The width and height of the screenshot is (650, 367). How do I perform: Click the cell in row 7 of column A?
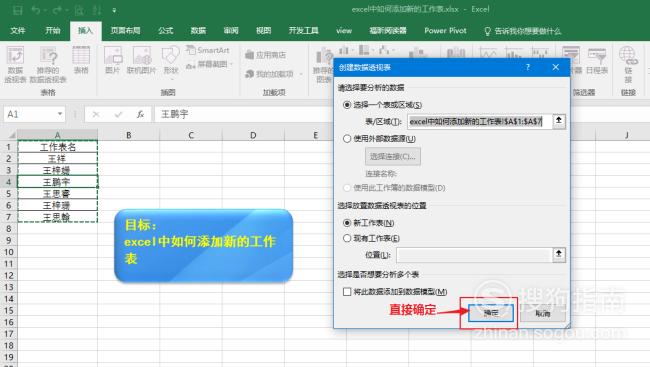pos(58,217)
